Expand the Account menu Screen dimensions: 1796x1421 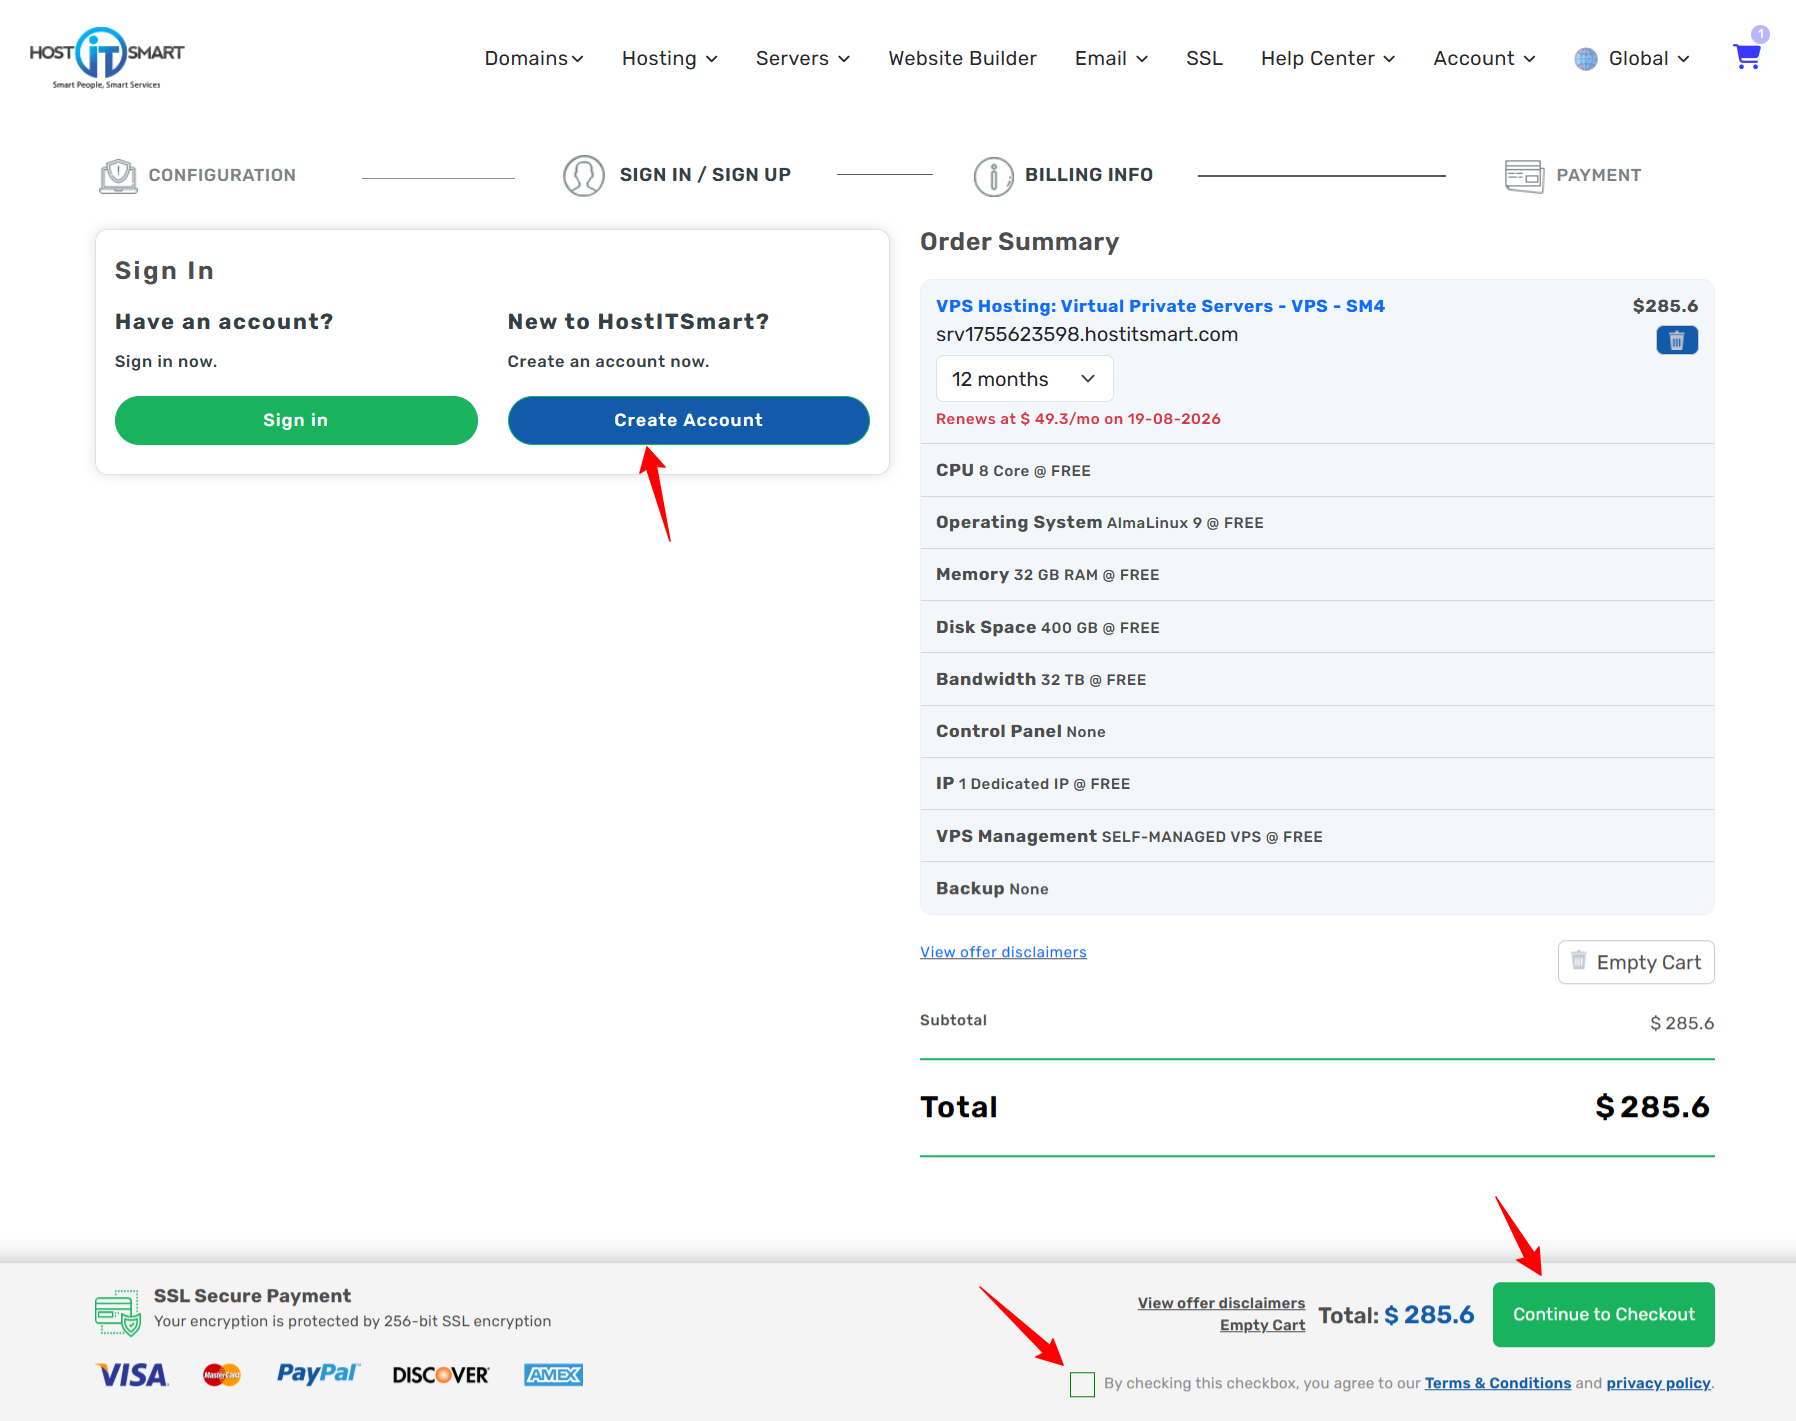[1484, 59]
